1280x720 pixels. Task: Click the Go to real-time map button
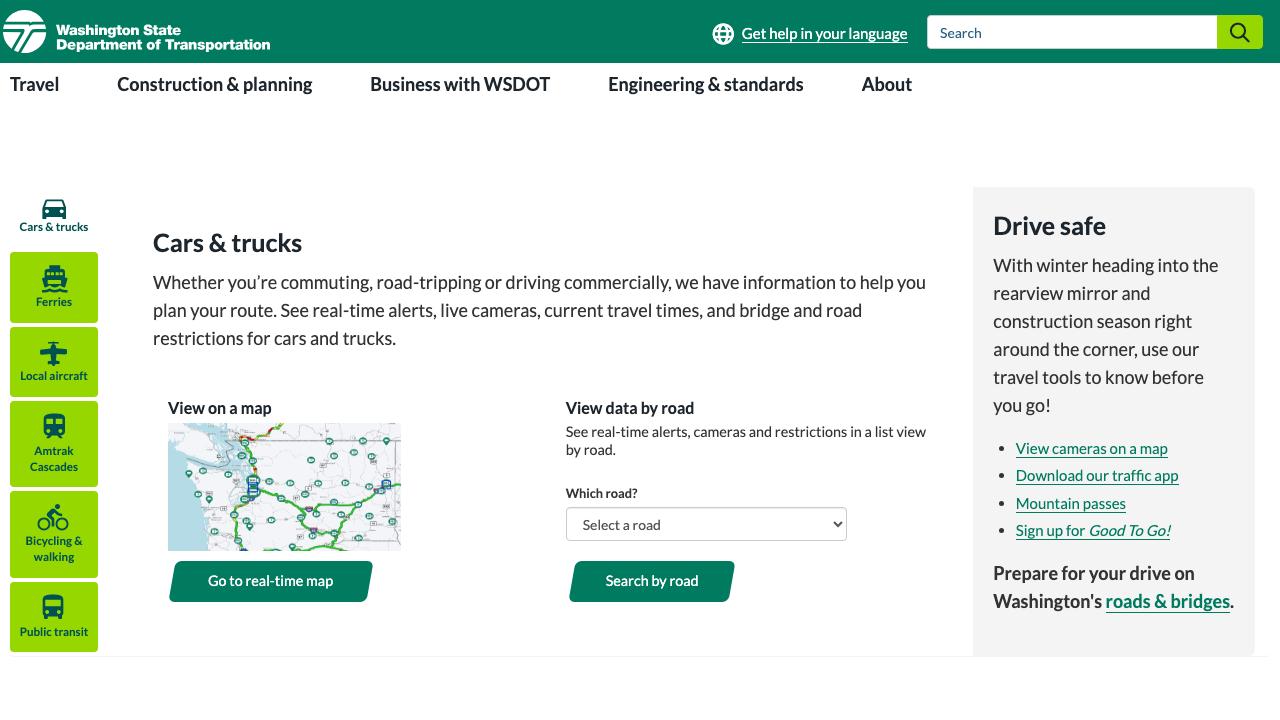click(x=270, y=581)
